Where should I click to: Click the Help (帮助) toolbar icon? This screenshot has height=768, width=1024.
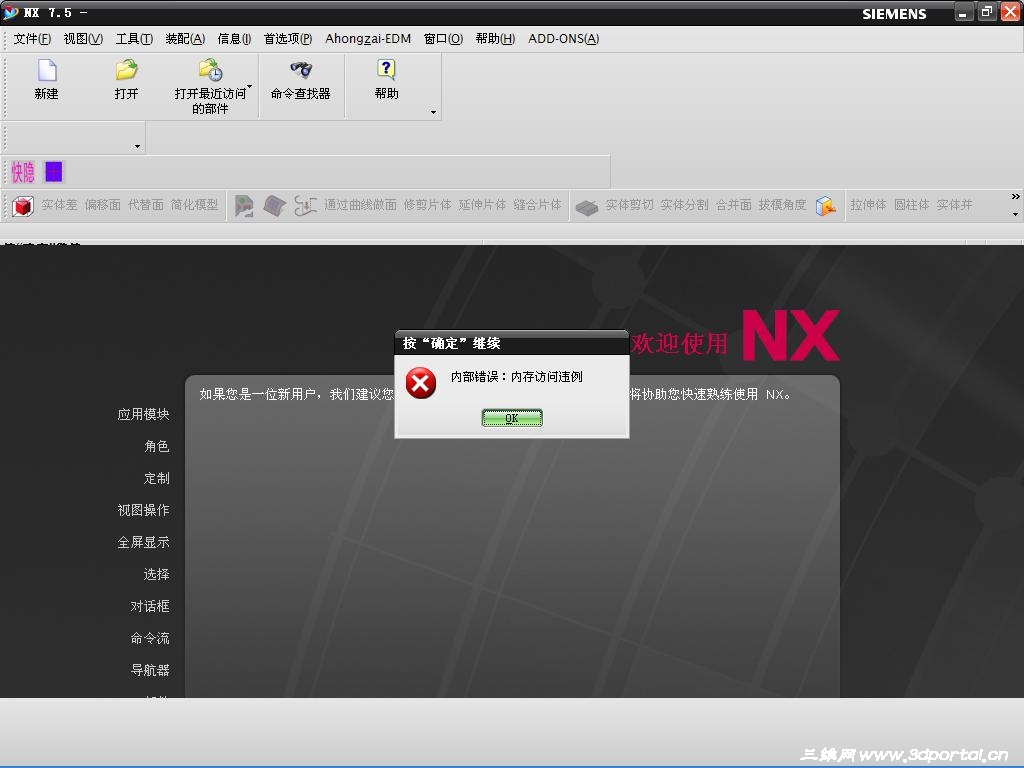[x=386, y=69]
